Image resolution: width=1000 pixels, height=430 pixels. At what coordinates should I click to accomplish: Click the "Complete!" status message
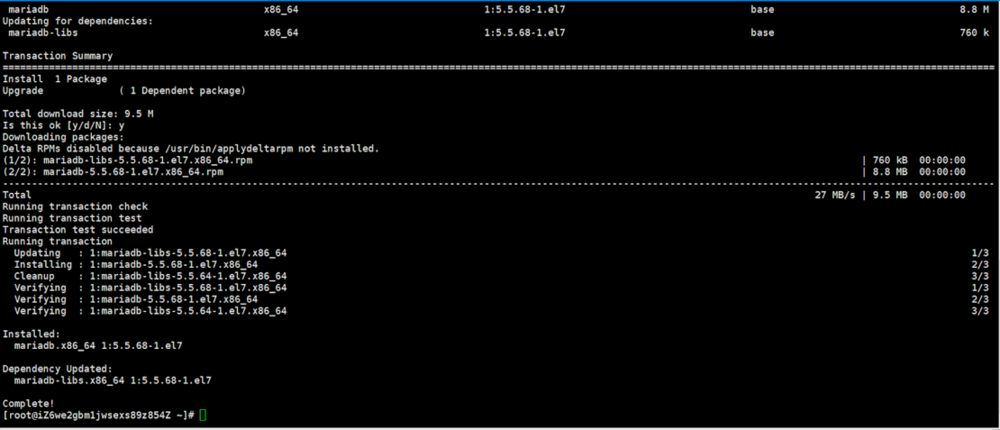[27, 403]
